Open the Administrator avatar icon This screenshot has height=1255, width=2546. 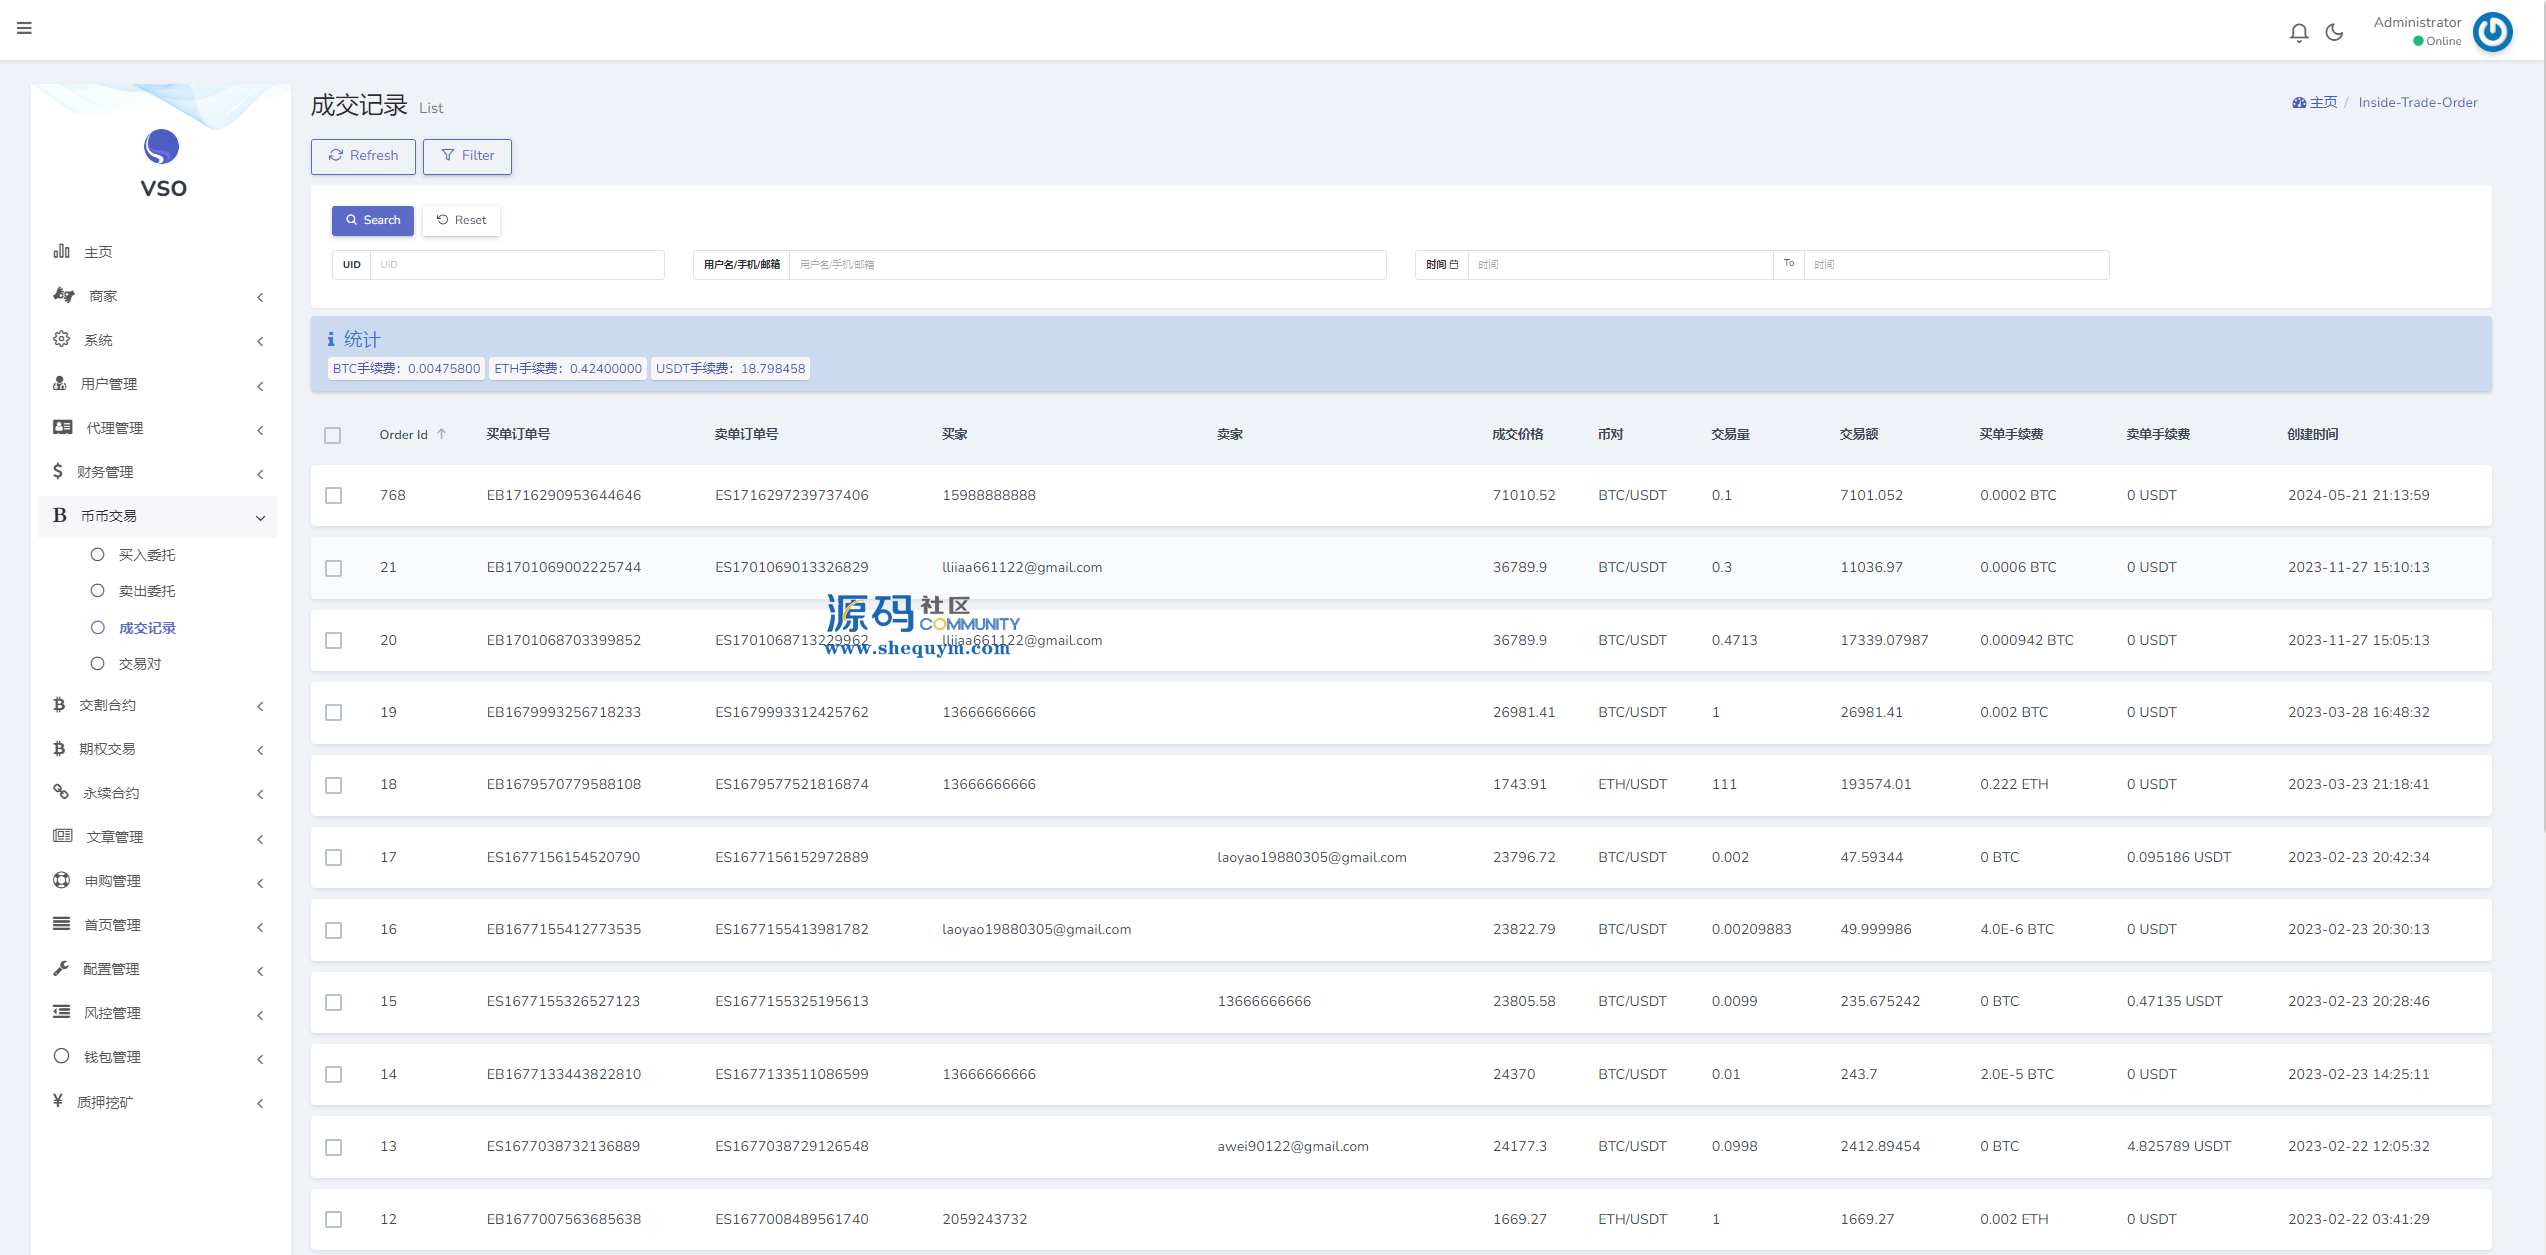coord(2492,32)
